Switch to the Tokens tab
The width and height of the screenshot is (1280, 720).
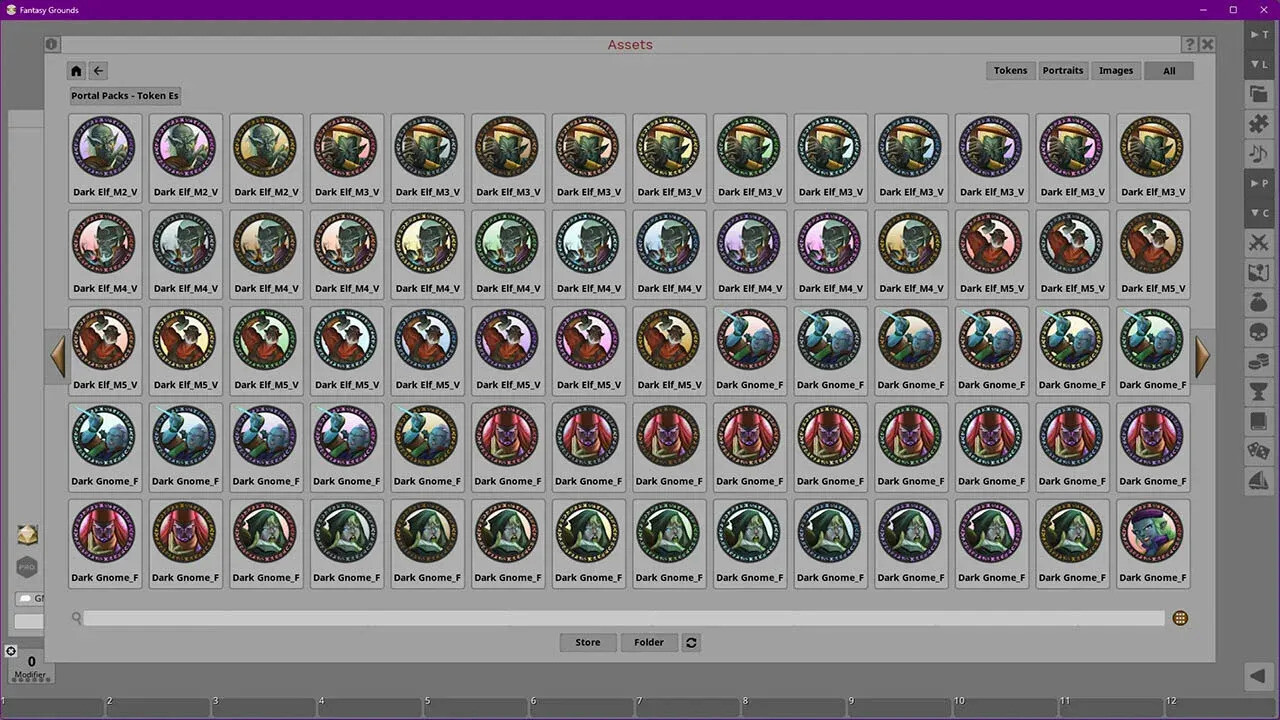pyautogui.click(x=1010, y=70)
